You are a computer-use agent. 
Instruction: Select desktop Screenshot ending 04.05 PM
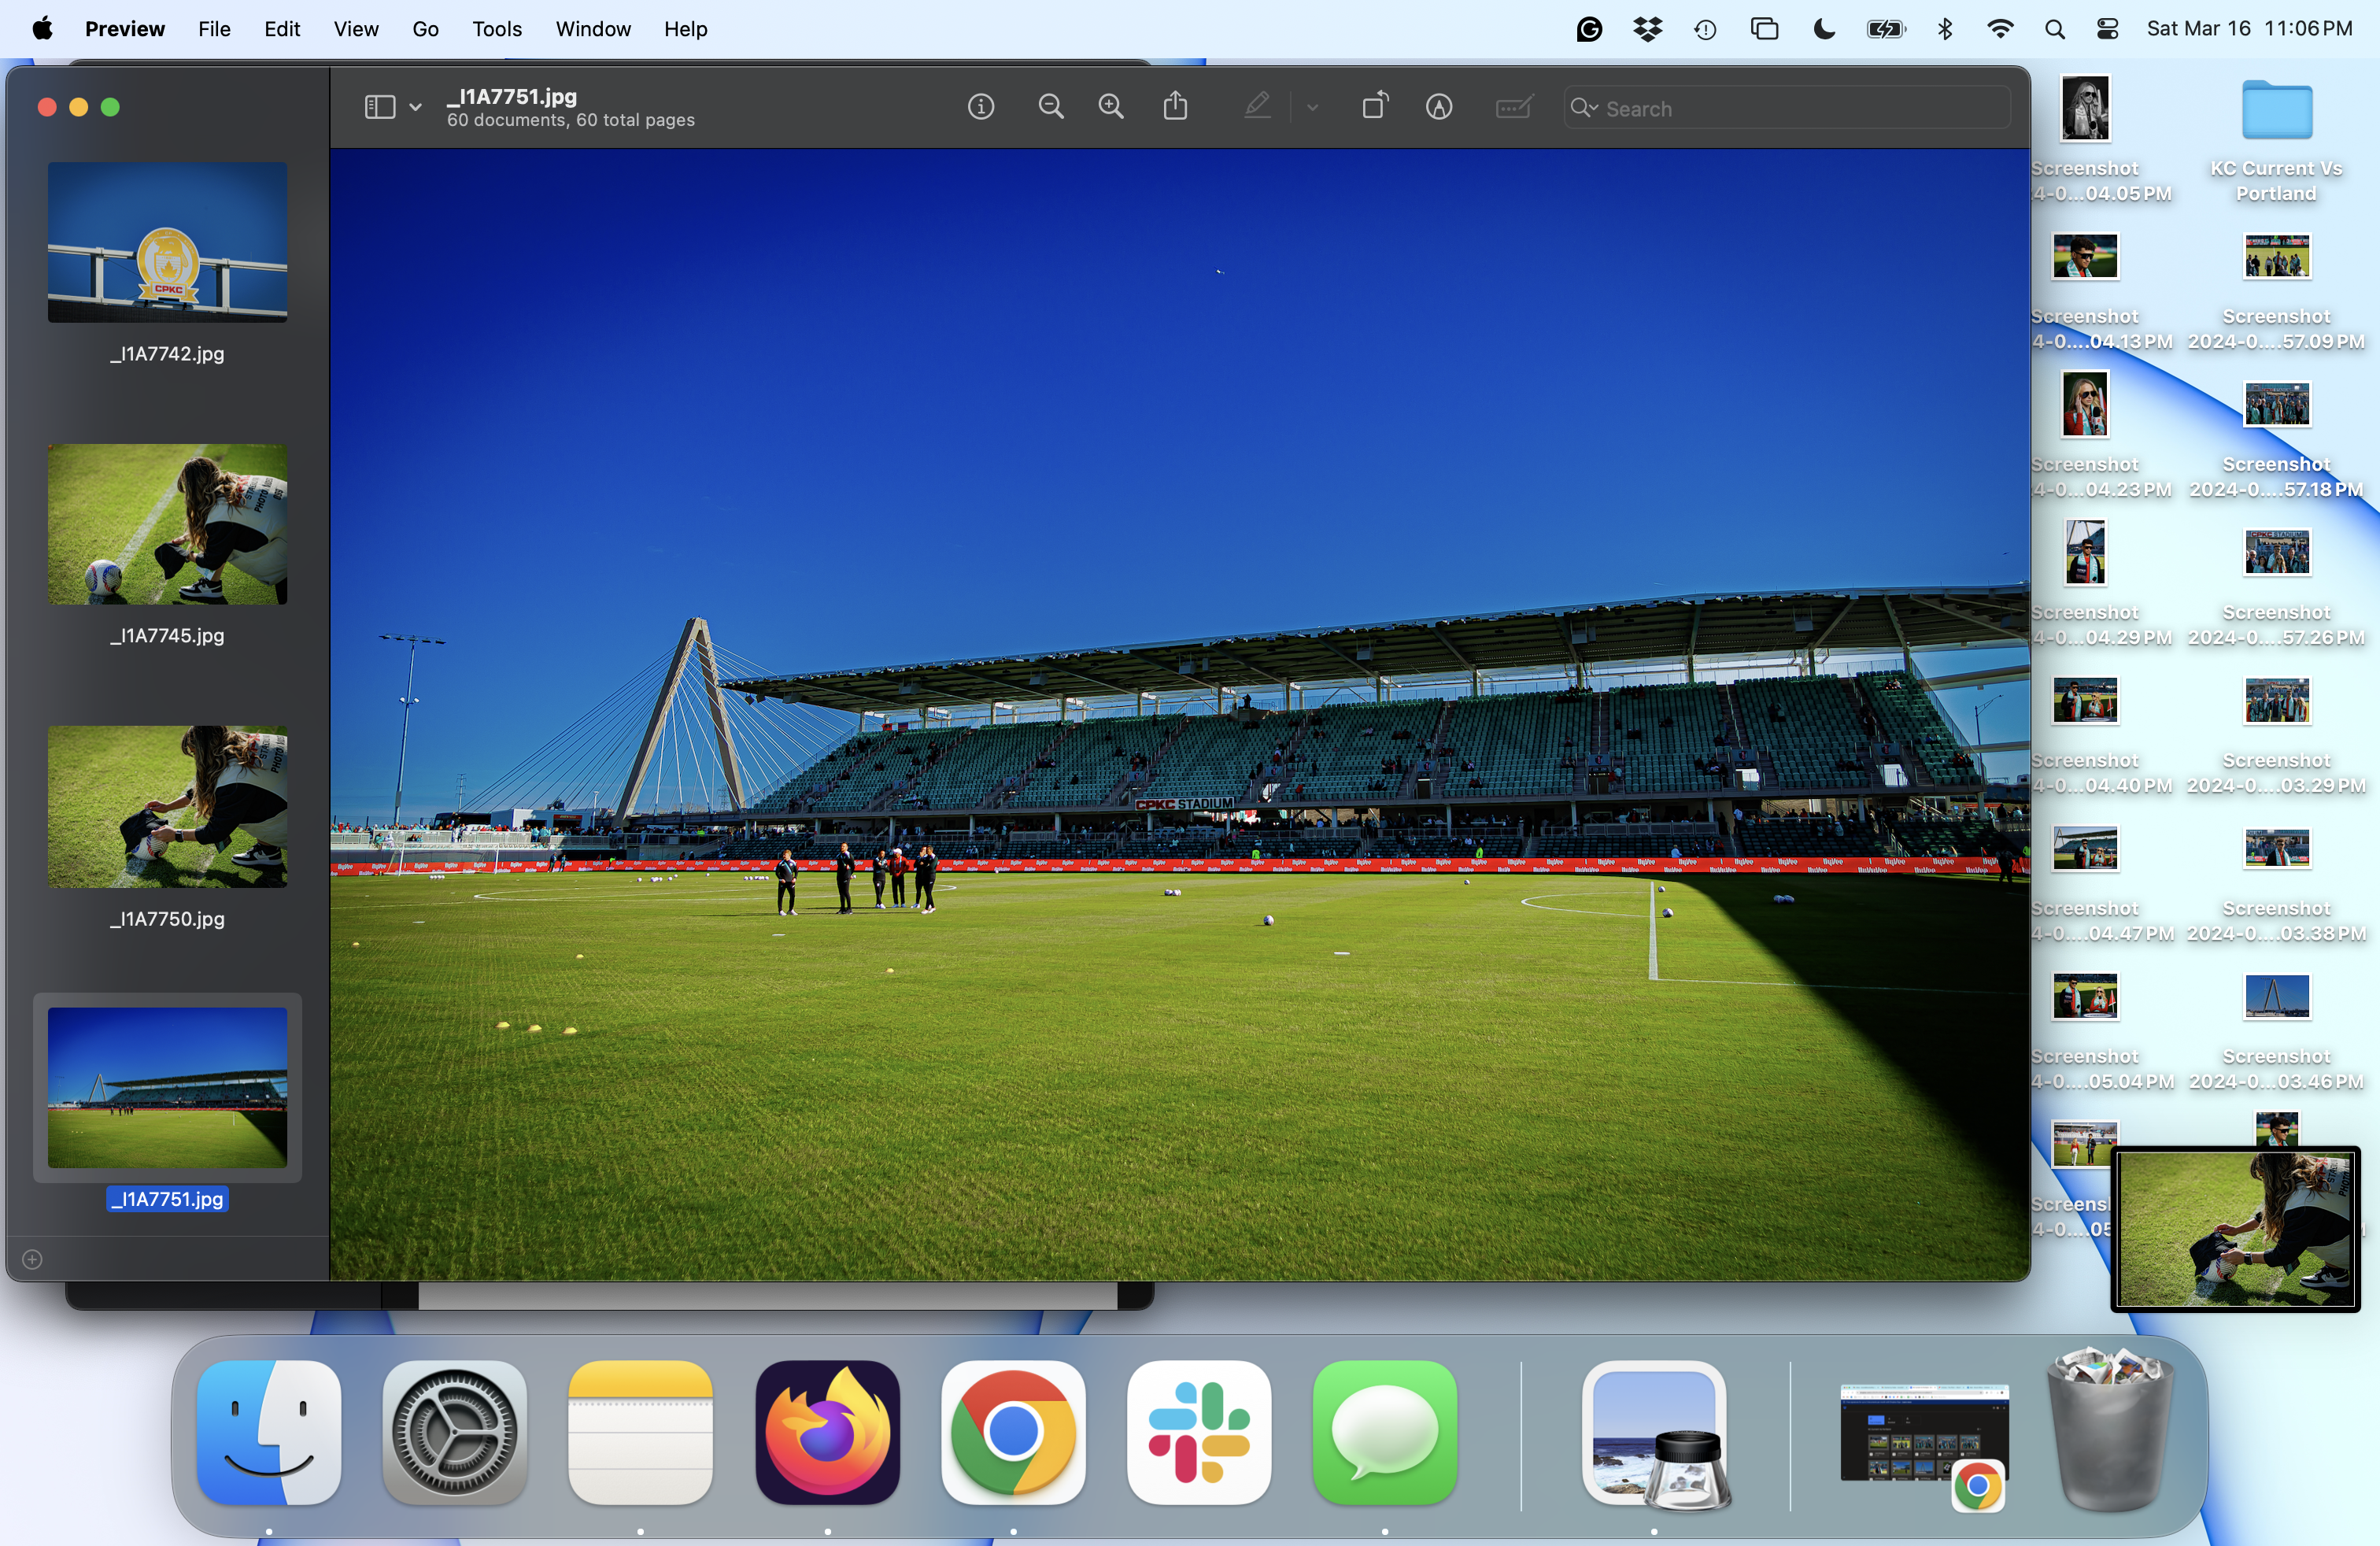click(x=2100, y=140)
